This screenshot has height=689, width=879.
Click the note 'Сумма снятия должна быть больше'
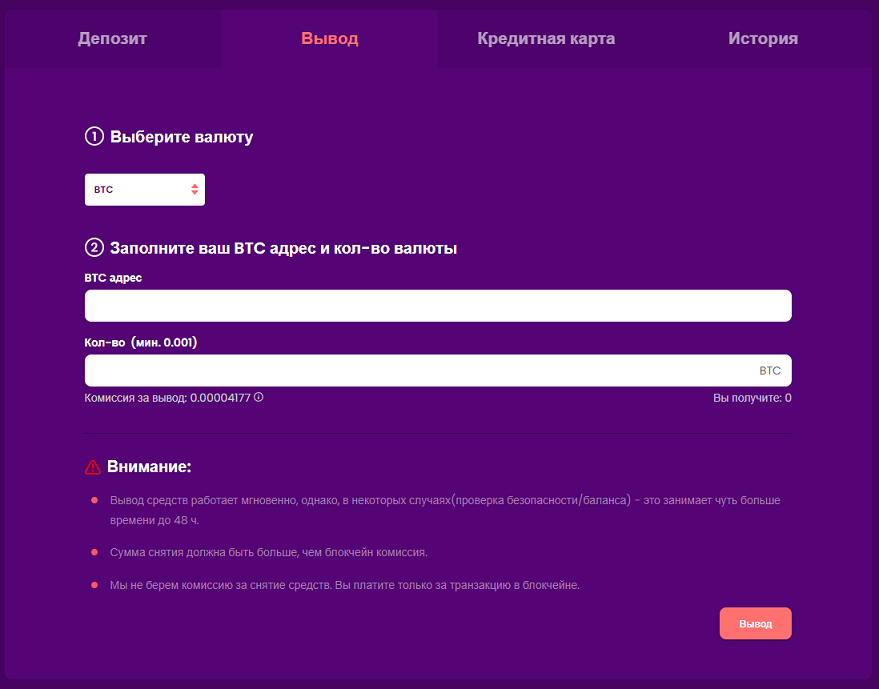pyautogui.click(x=269, y=552)
